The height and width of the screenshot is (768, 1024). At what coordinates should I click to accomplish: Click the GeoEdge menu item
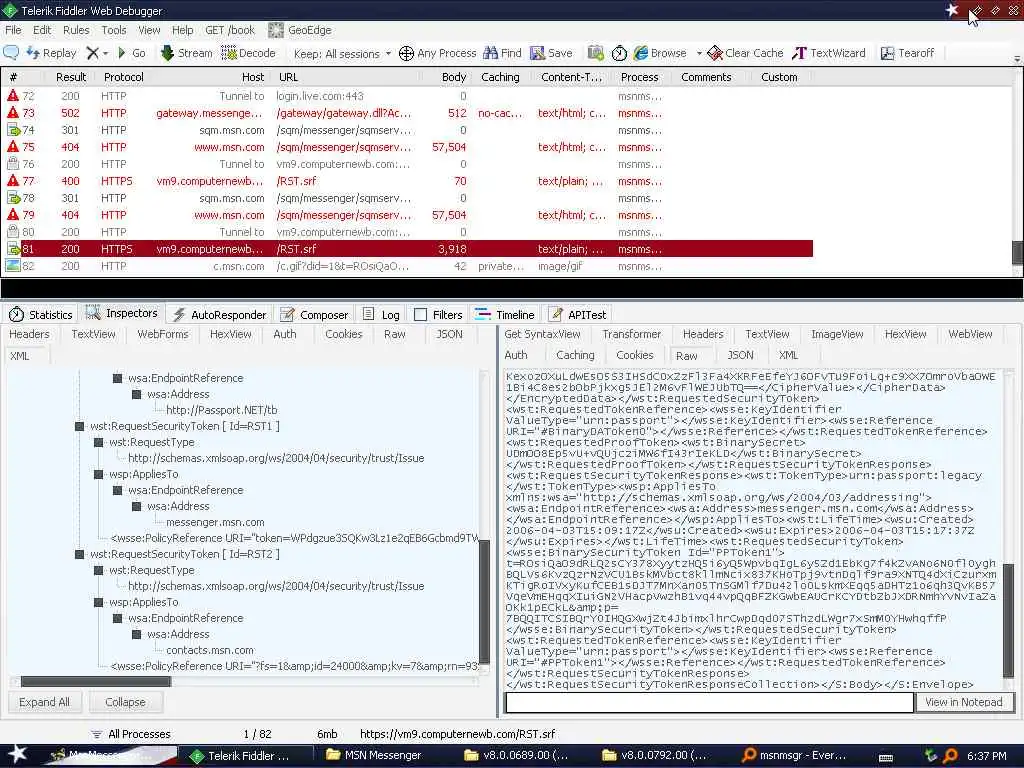[x=300, y=30]
